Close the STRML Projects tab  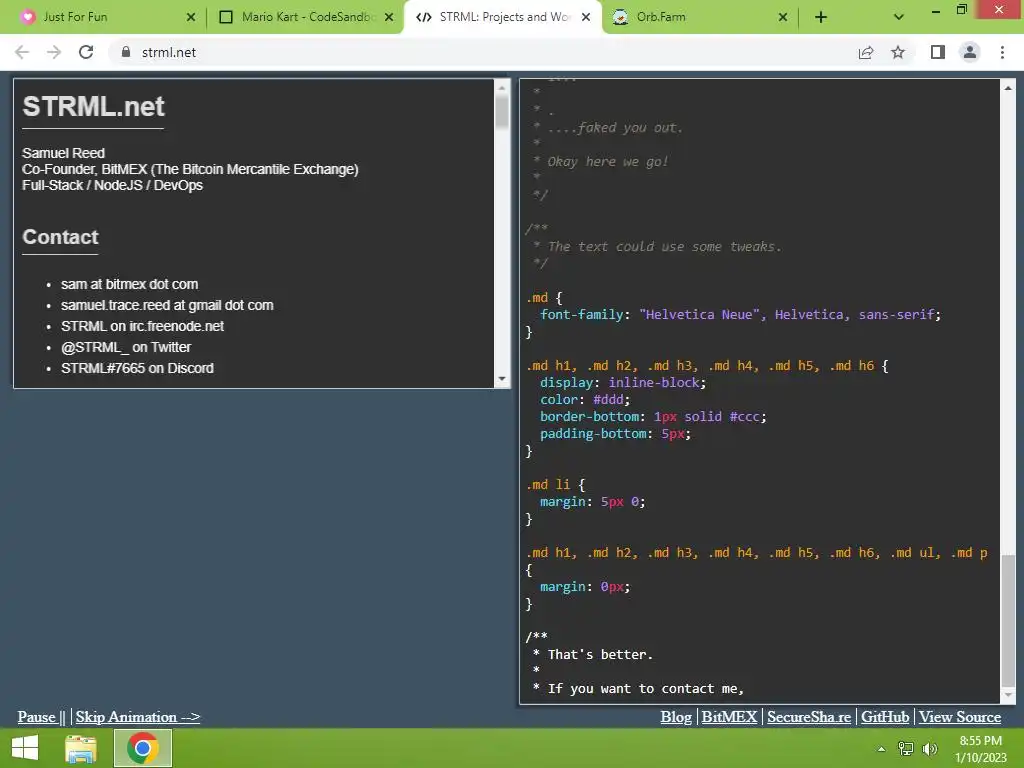tap(586, 18)
